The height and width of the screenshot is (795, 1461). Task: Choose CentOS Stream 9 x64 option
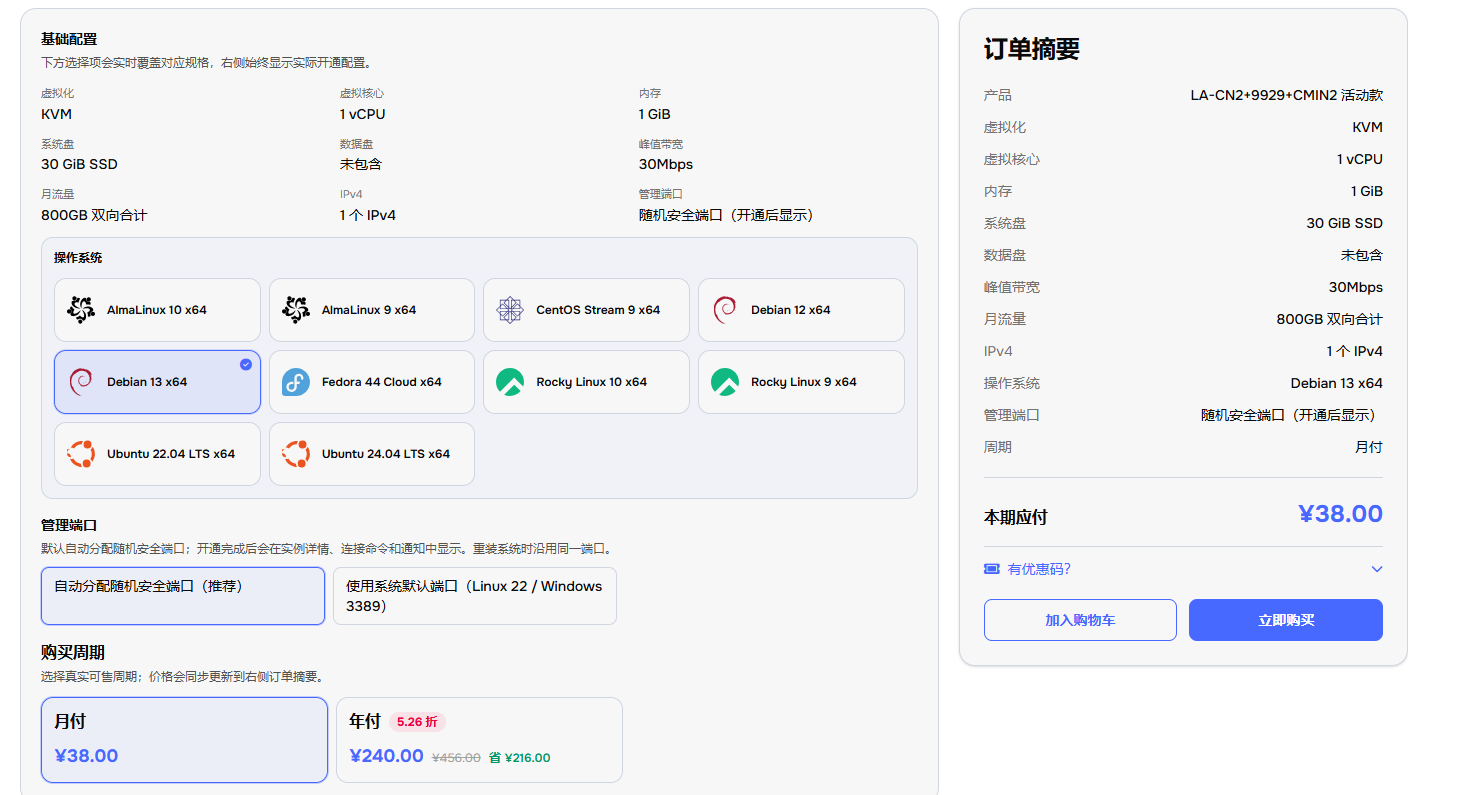coord(586,310)
